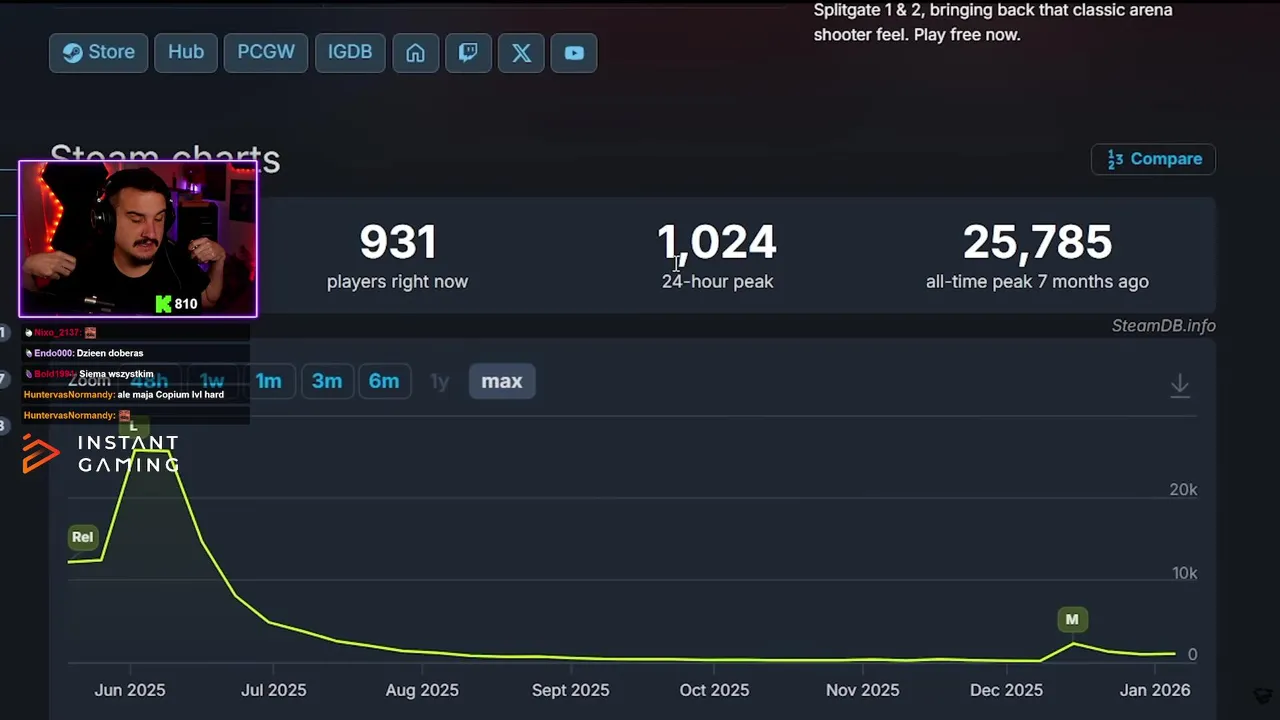Click the '10k' y-axis label
This screenshot has width=1280, height=720.
[x=1184, y=573]
